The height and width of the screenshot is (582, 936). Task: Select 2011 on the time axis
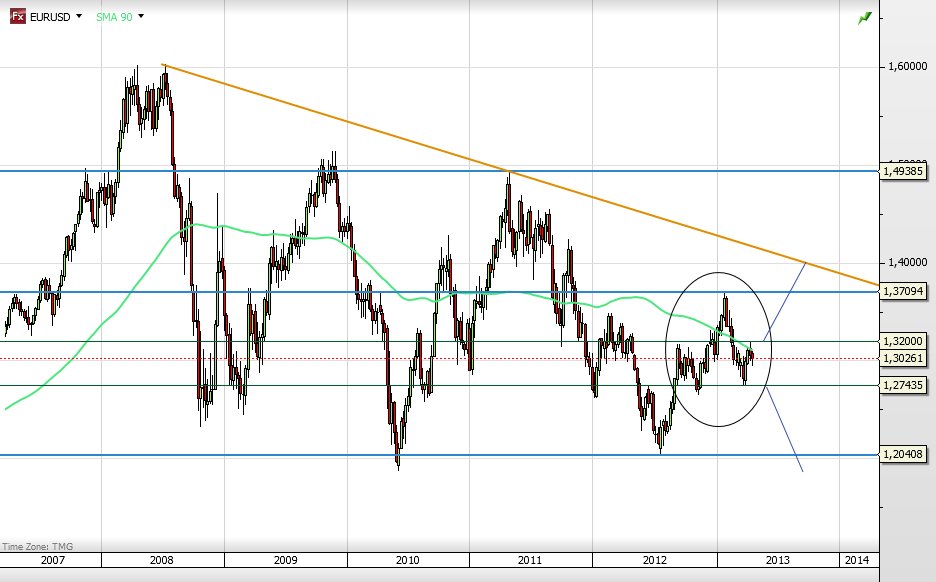tap(530, 560)
